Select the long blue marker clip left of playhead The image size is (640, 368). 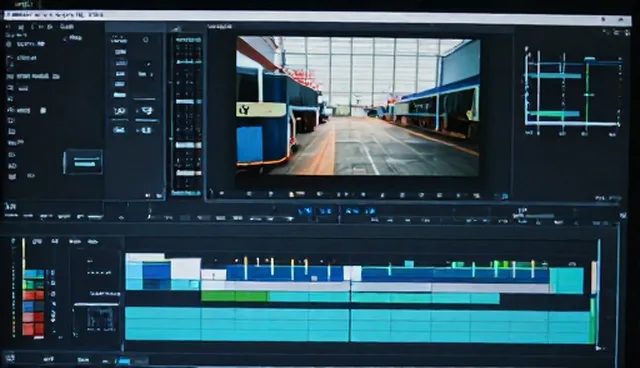285,273
